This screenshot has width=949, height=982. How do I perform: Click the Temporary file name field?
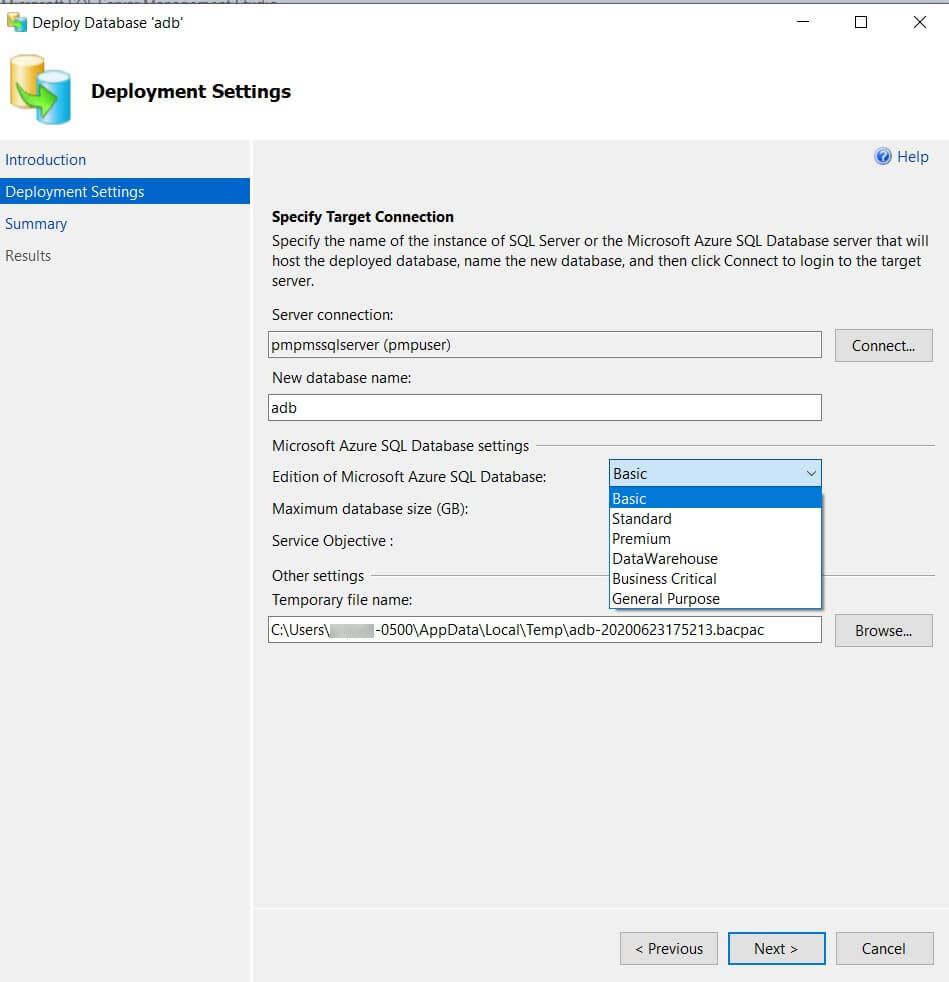545,630
